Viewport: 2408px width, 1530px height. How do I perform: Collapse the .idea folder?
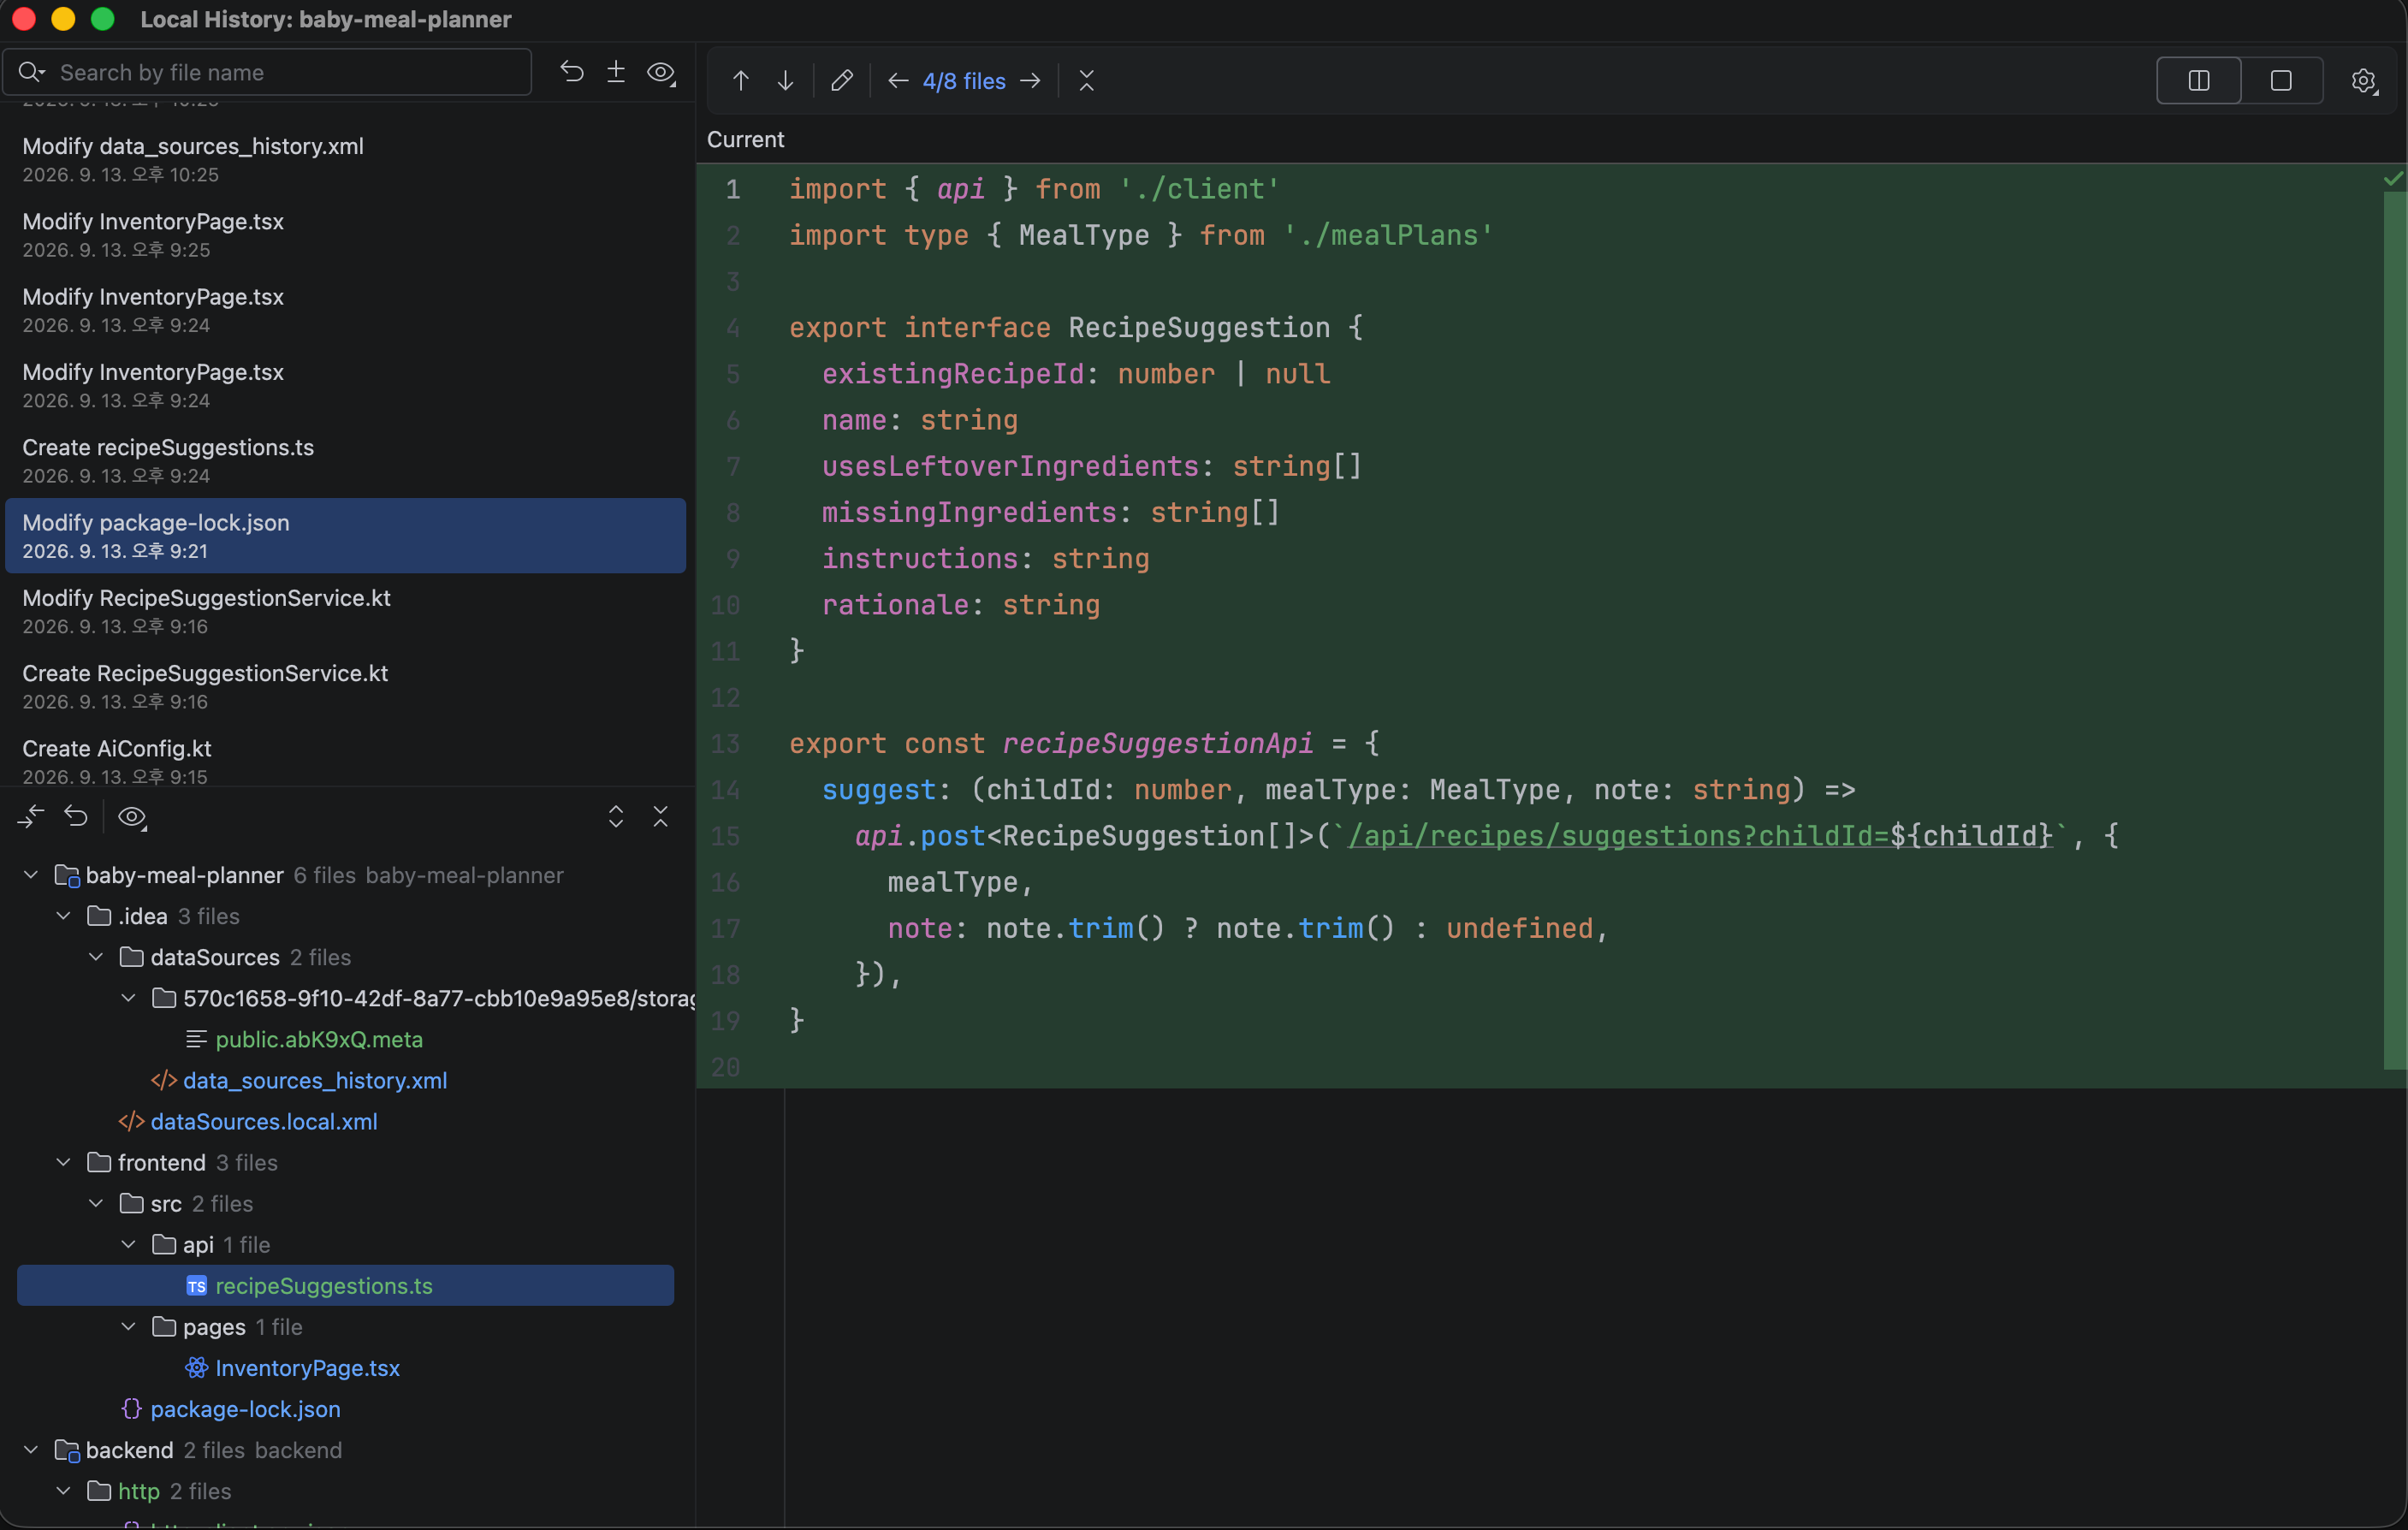63,916
